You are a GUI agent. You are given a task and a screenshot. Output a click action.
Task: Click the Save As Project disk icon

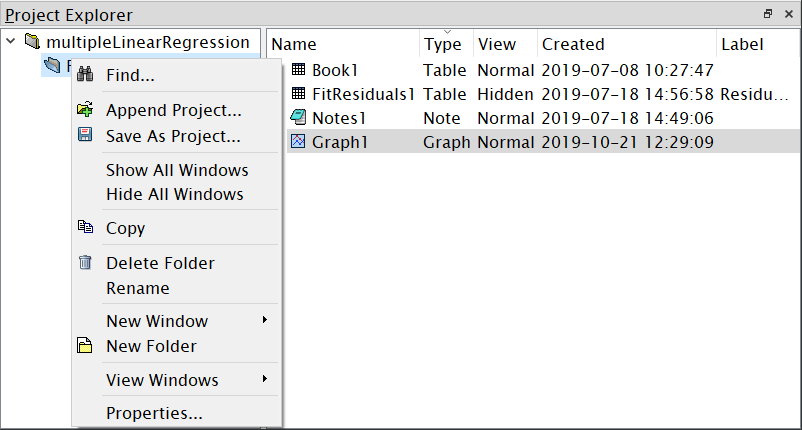click(x=86, y=135)
